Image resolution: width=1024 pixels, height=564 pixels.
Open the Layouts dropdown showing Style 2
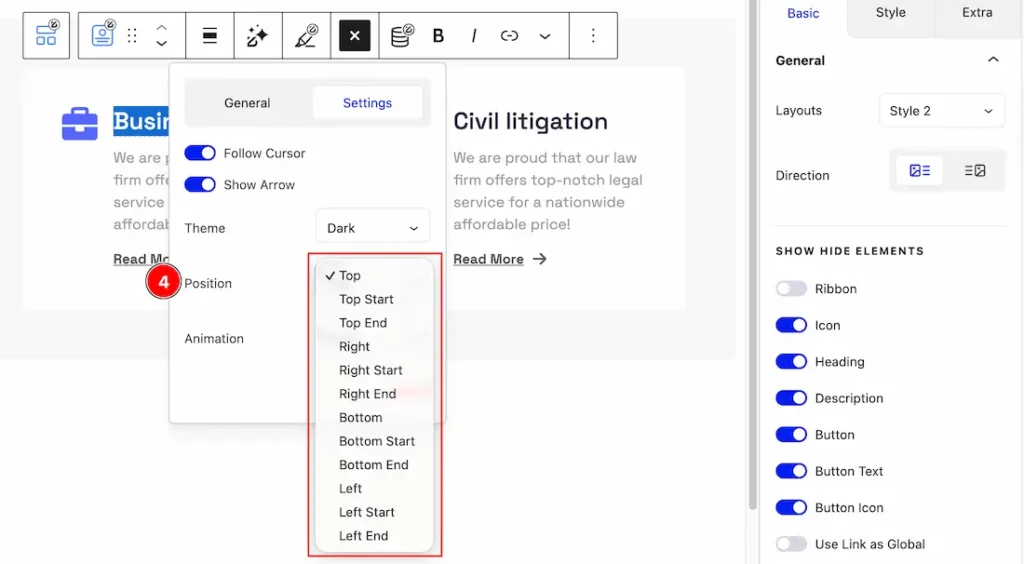tap(941, 111)
